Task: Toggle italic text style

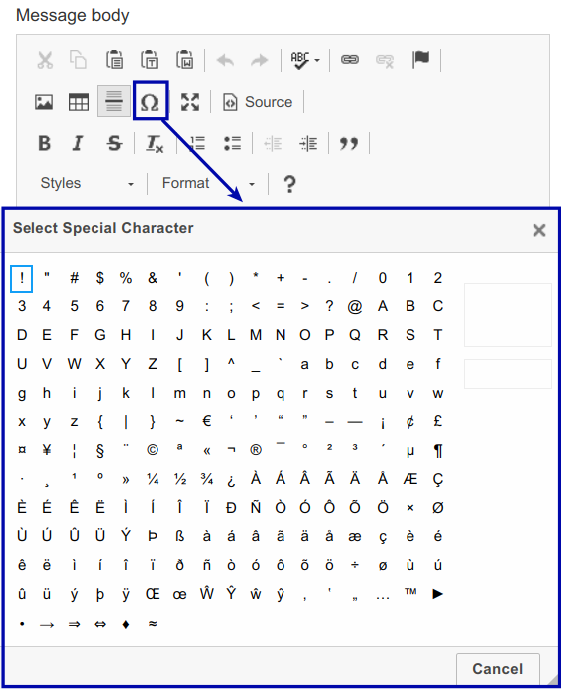Action: coord(78,143)
